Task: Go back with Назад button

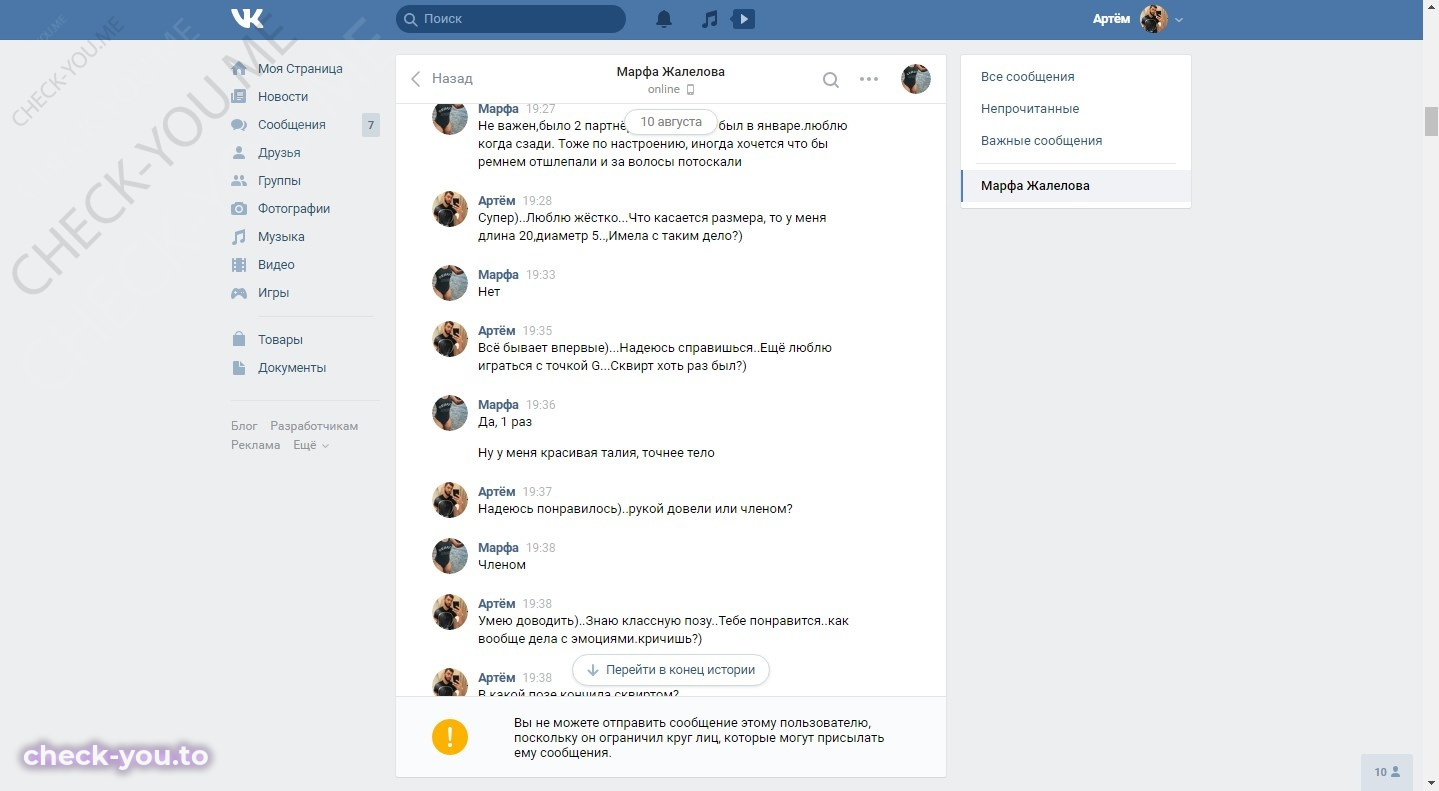Action: (442, 78)
